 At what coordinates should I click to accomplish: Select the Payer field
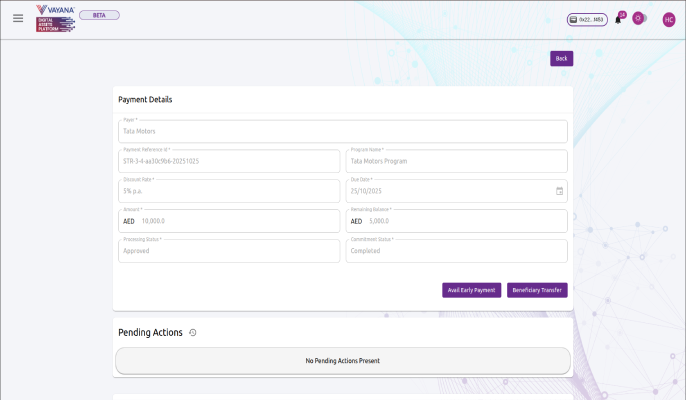(342, 131)
